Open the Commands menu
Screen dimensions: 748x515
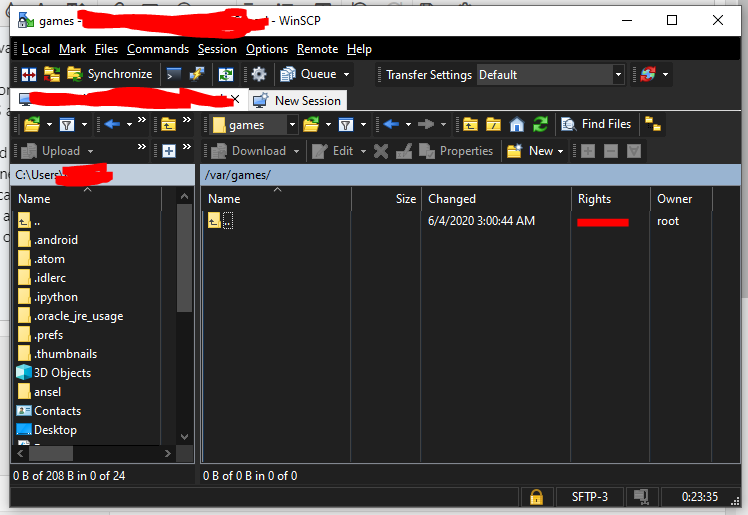click(158, 49)
